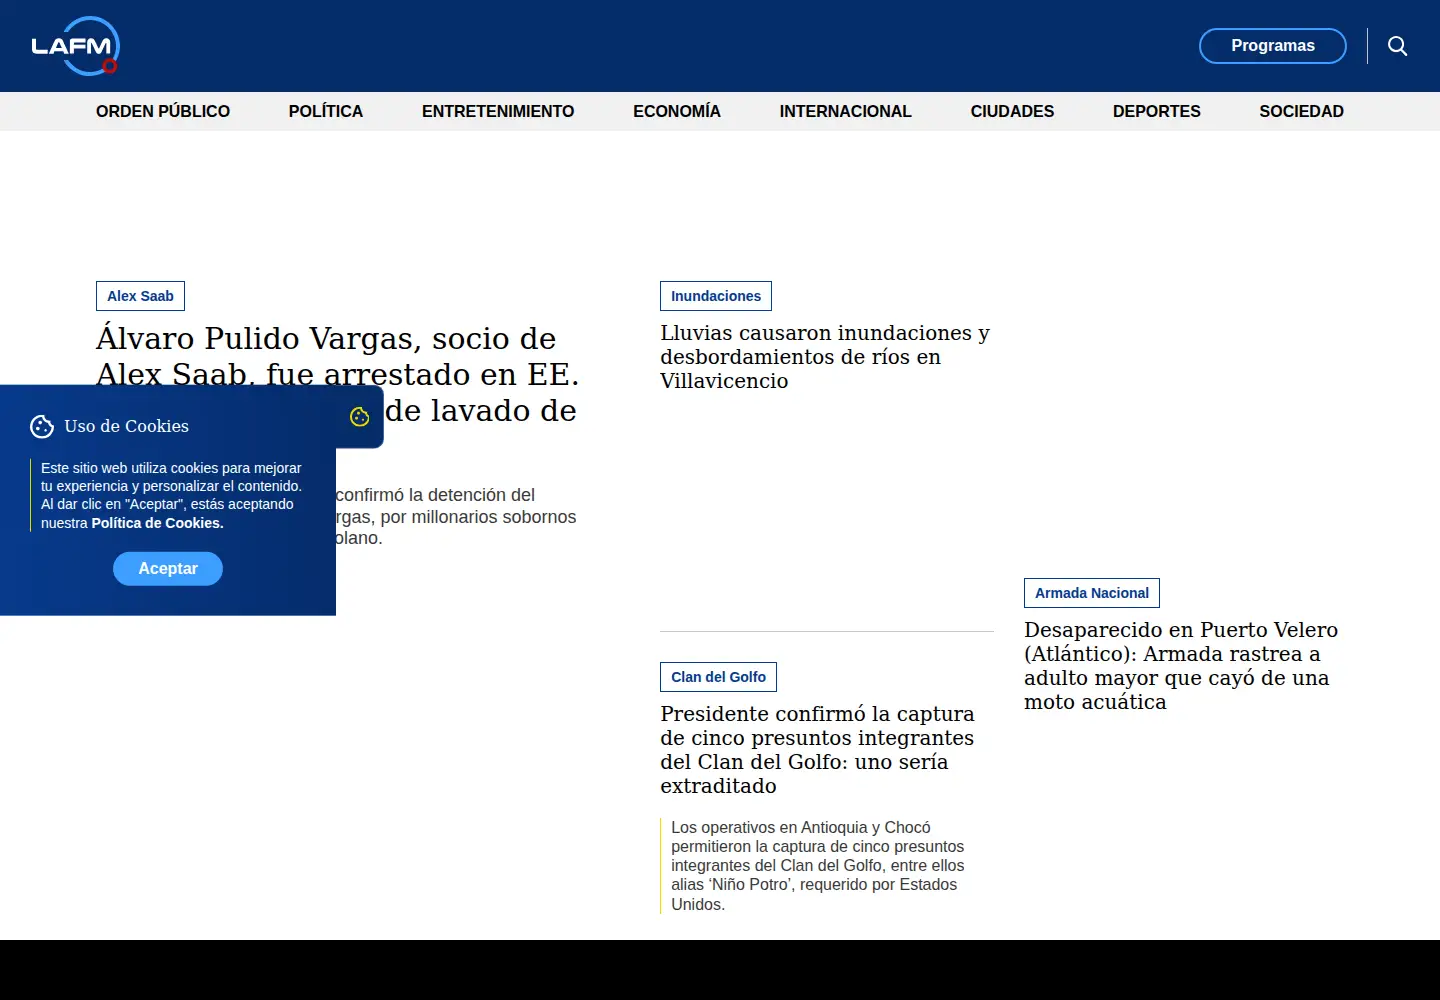Open the Álvaro Pulido Vargas headline

coord(338,356)
